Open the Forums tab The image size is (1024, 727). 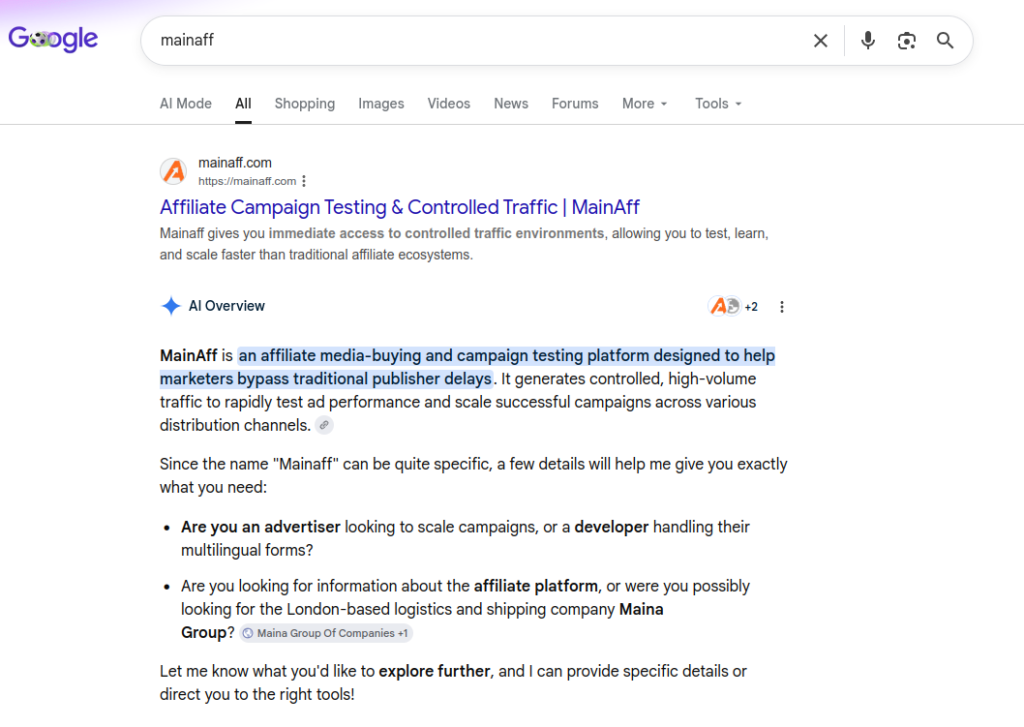point(575,104)
